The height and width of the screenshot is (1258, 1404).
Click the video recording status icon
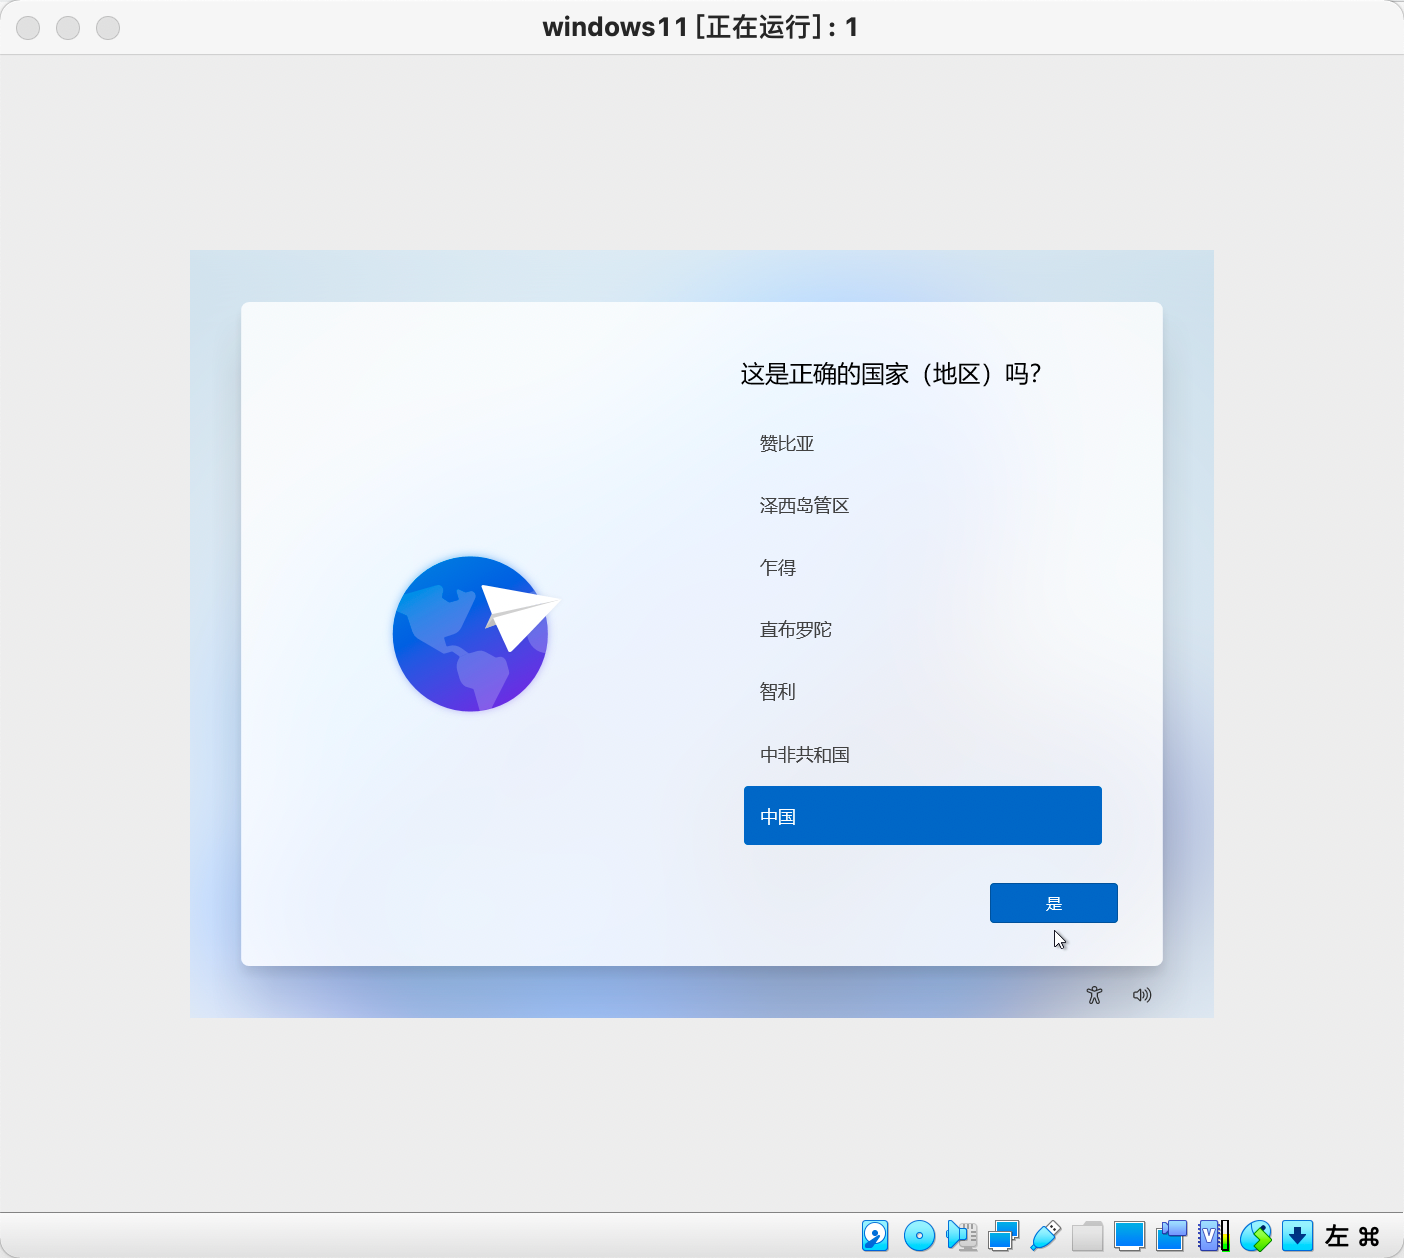tap(1171, 1236)
